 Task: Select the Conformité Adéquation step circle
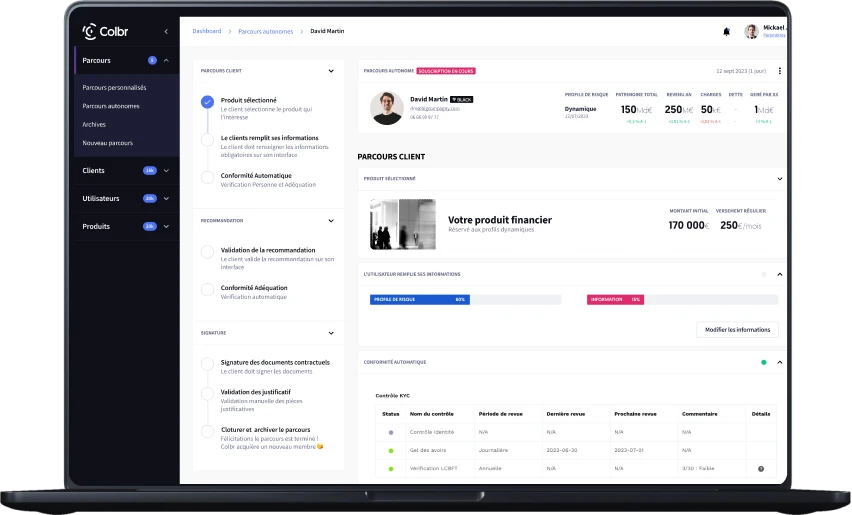(x=207, y=289)
